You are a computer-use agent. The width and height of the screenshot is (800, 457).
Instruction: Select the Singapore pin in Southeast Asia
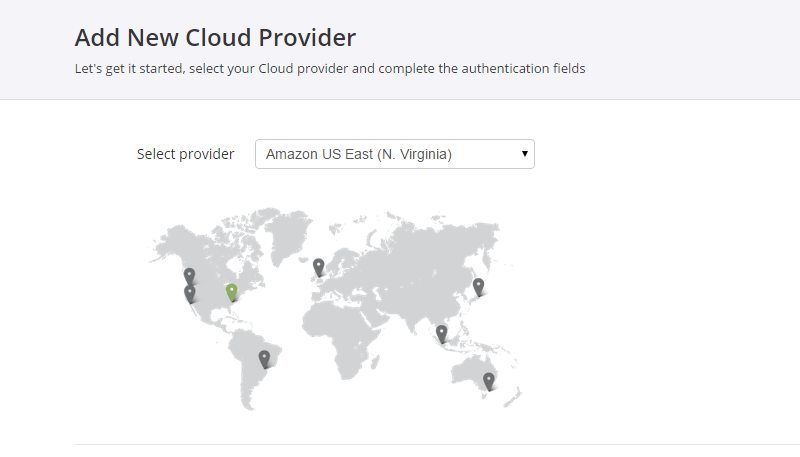pyautogui.click(x=441, y=334)
